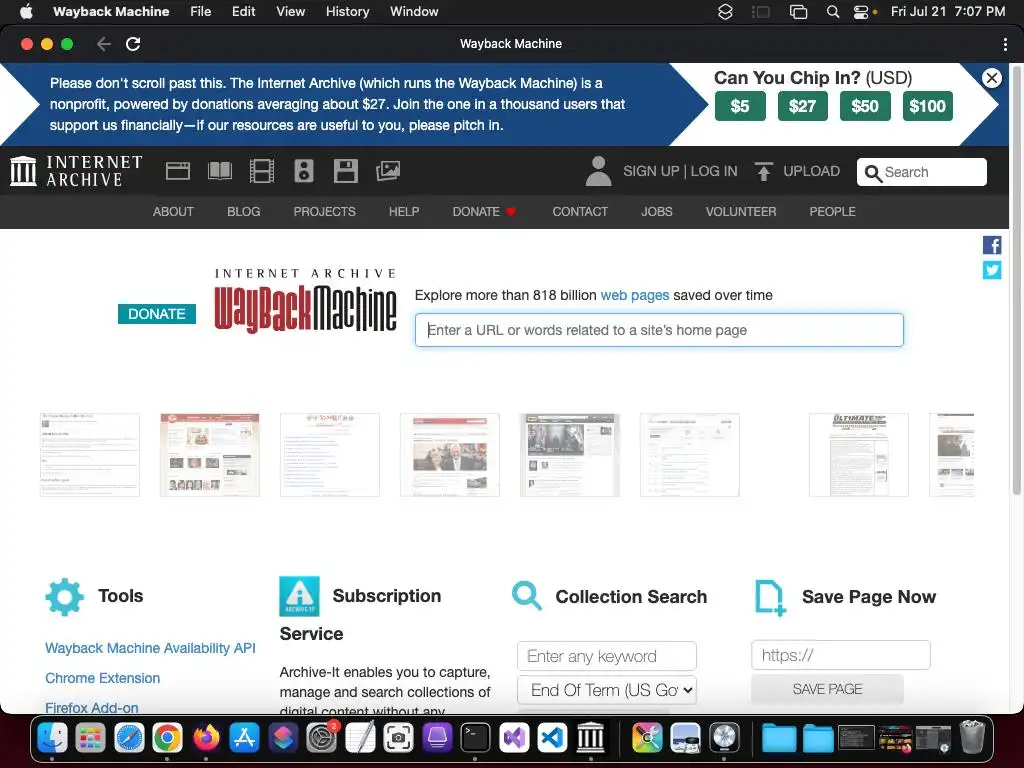1024x768 pixels.
Task: Open Terminal from the dock
Action: tap(475, 738)
